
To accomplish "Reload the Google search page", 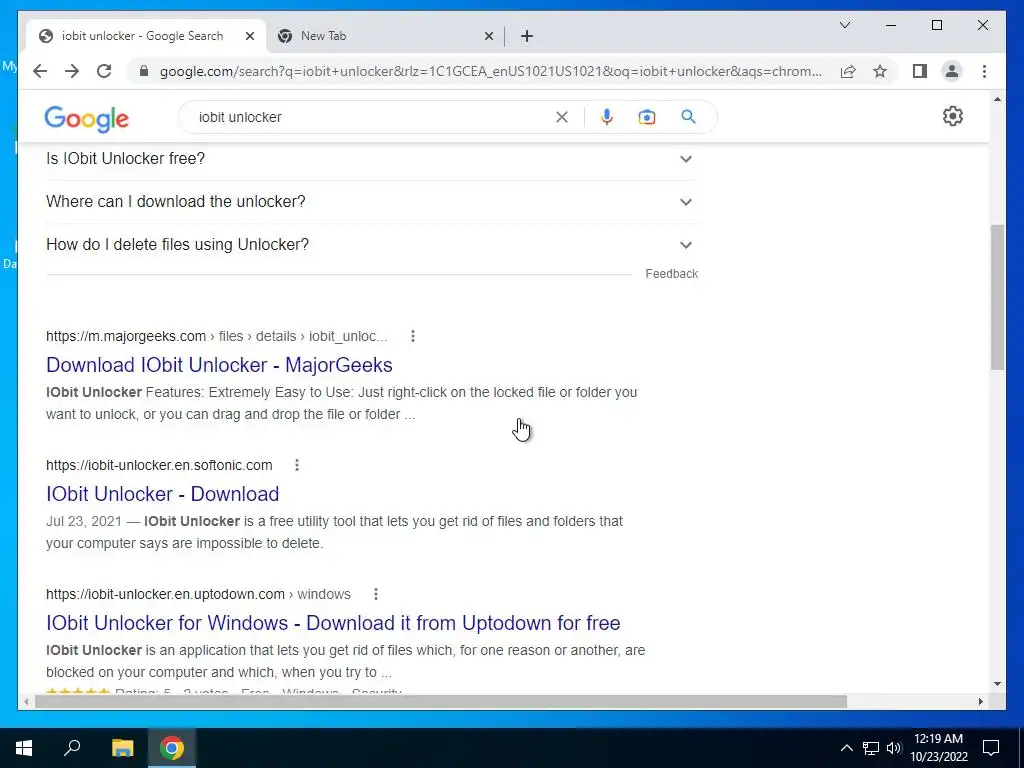I will point(104,71).
